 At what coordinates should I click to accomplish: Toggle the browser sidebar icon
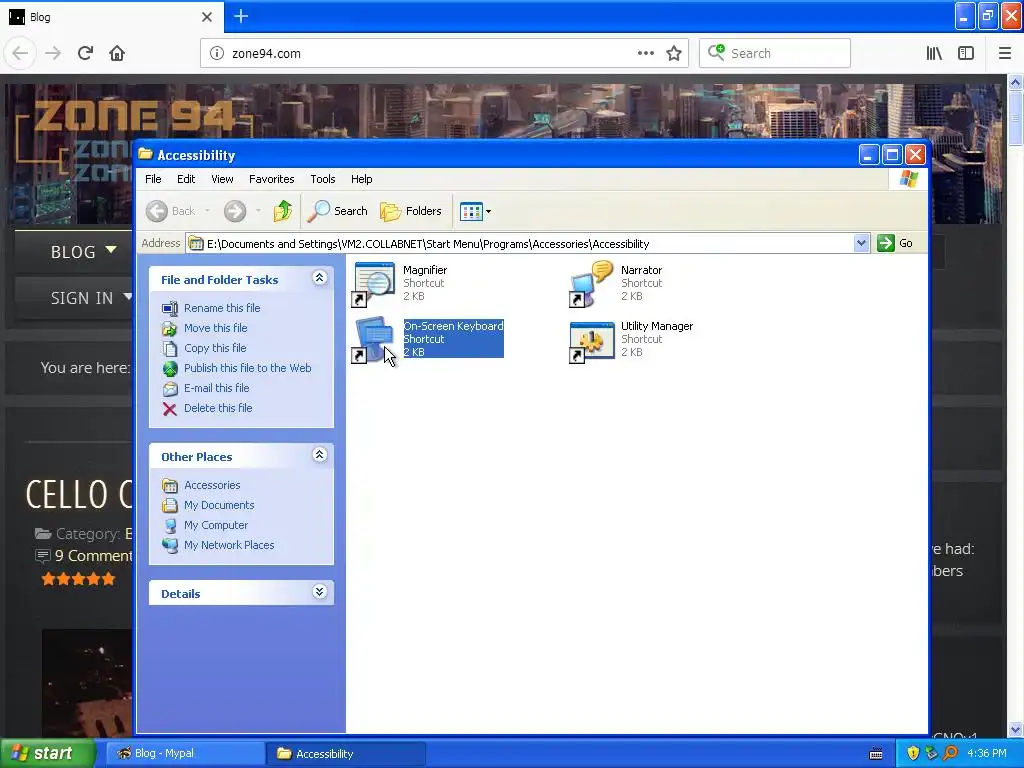click(966, 53)
